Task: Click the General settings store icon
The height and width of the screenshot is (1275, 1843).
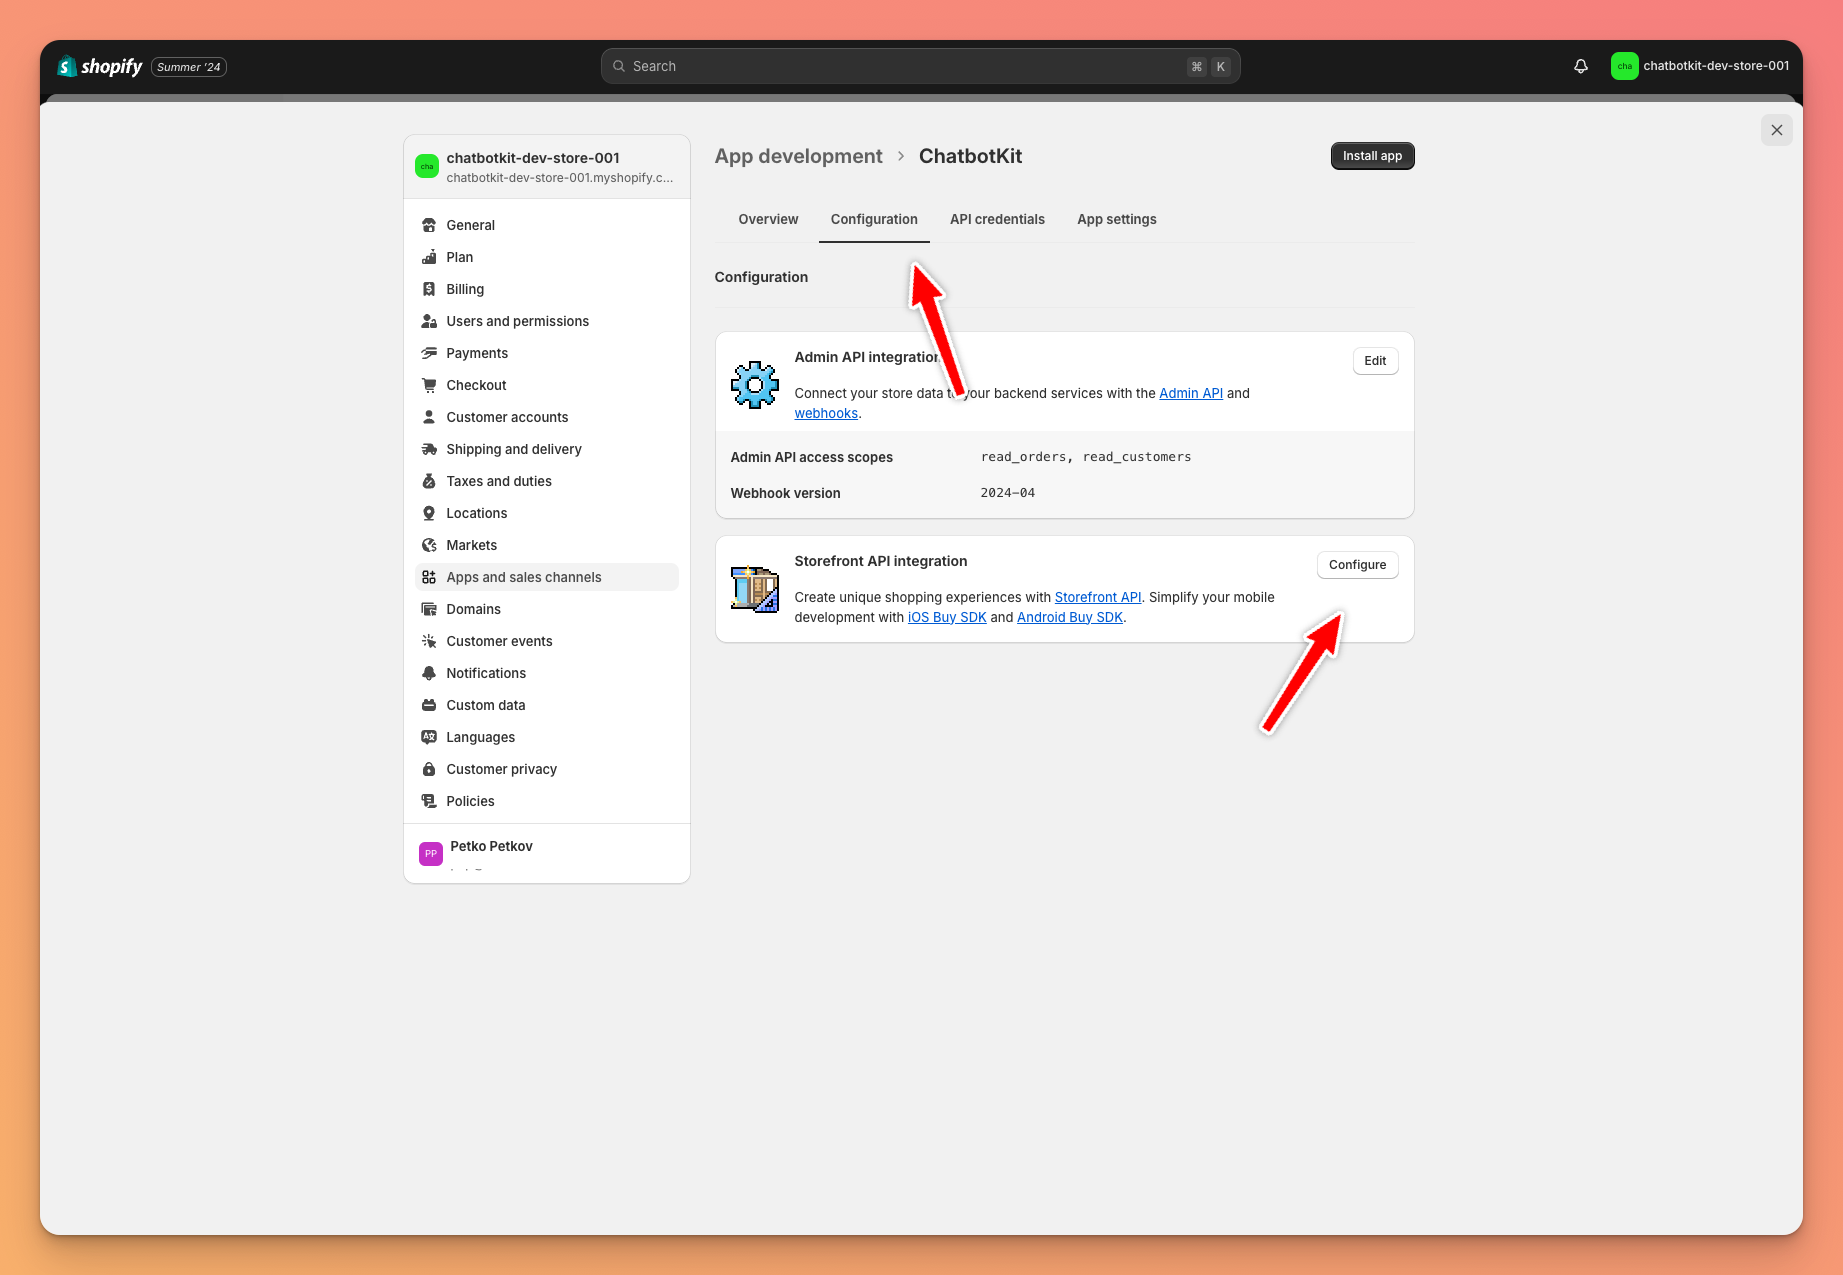Action: click(x=429, y=225)
